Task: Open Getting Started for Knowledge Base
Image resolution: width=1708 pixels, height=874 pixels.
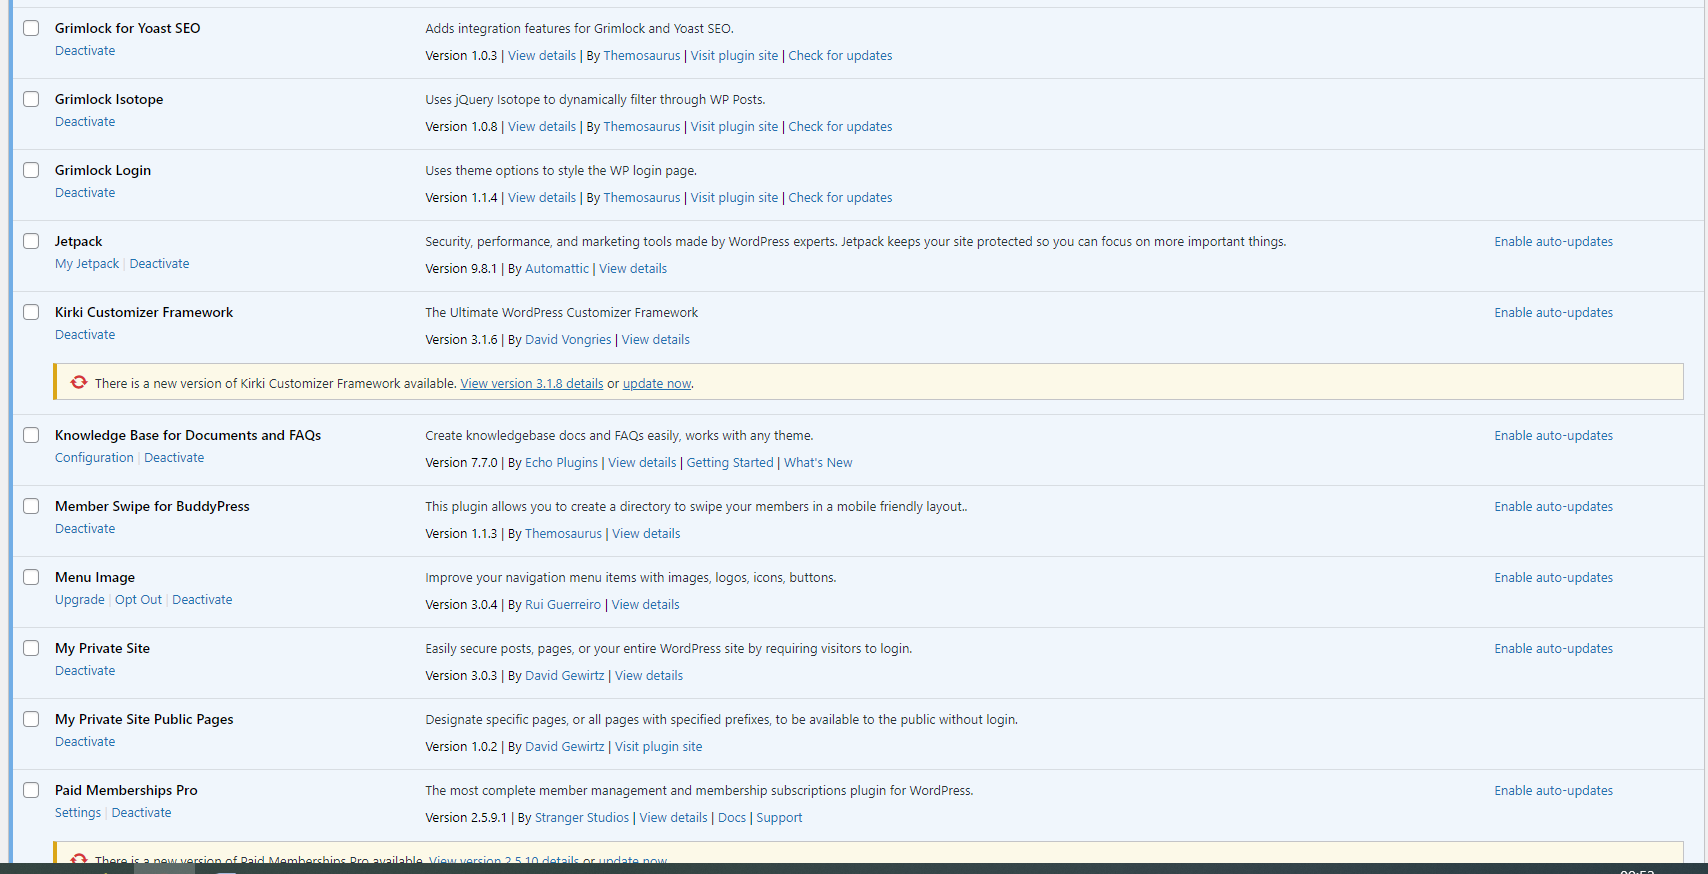Action: coord(730,463)
